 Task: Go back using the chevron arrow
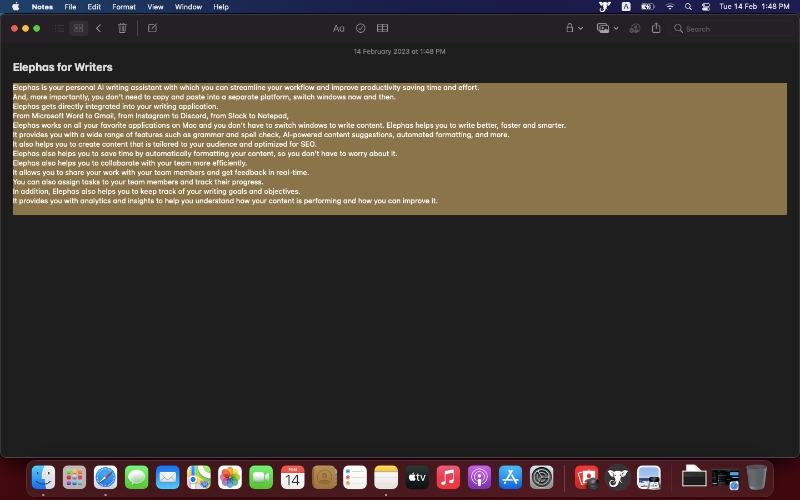[x=99, y=29]
